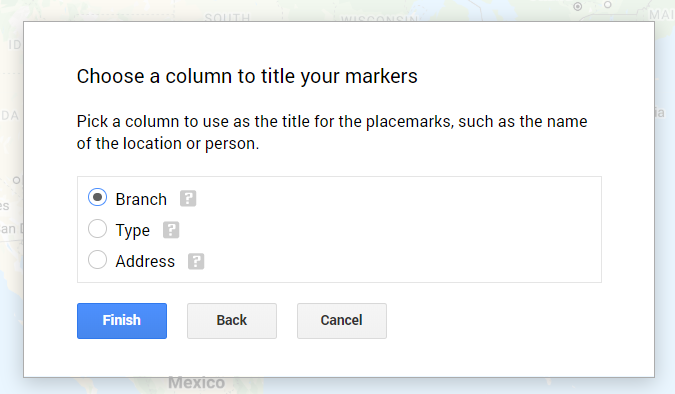Click the 'Choose a column' dialog heading
675x394 pixels.
click(247, 76)
